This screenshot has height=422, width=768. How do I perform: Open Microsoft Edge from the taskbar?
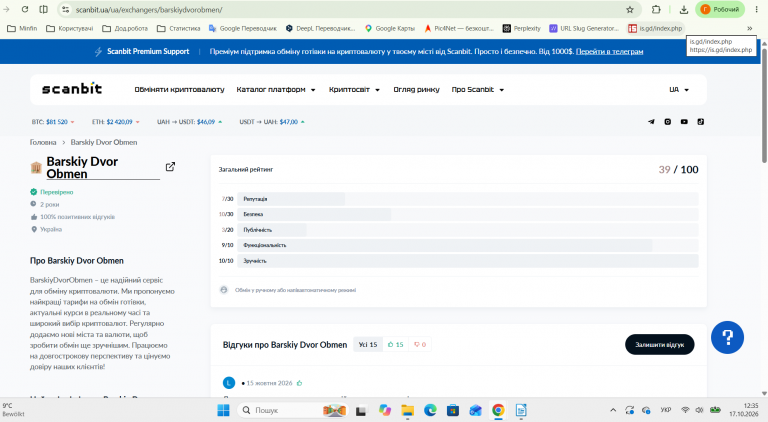[x=430, y=410]
